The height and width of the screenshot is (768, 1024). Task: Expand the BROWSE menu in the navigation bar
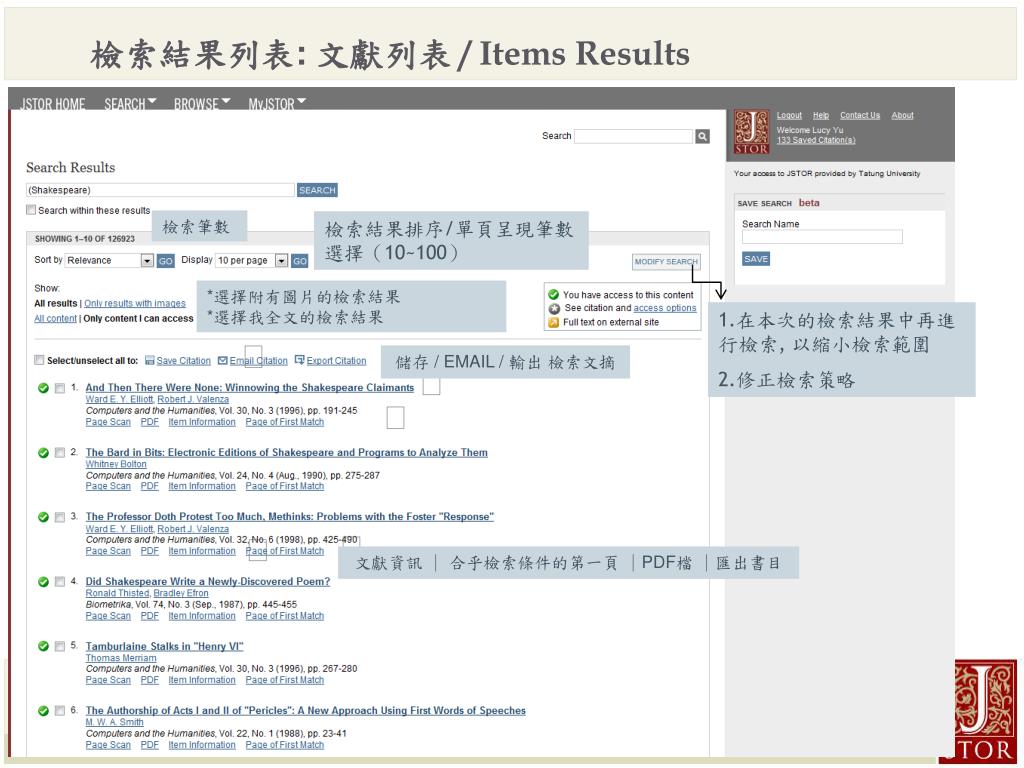coord(202,103)
